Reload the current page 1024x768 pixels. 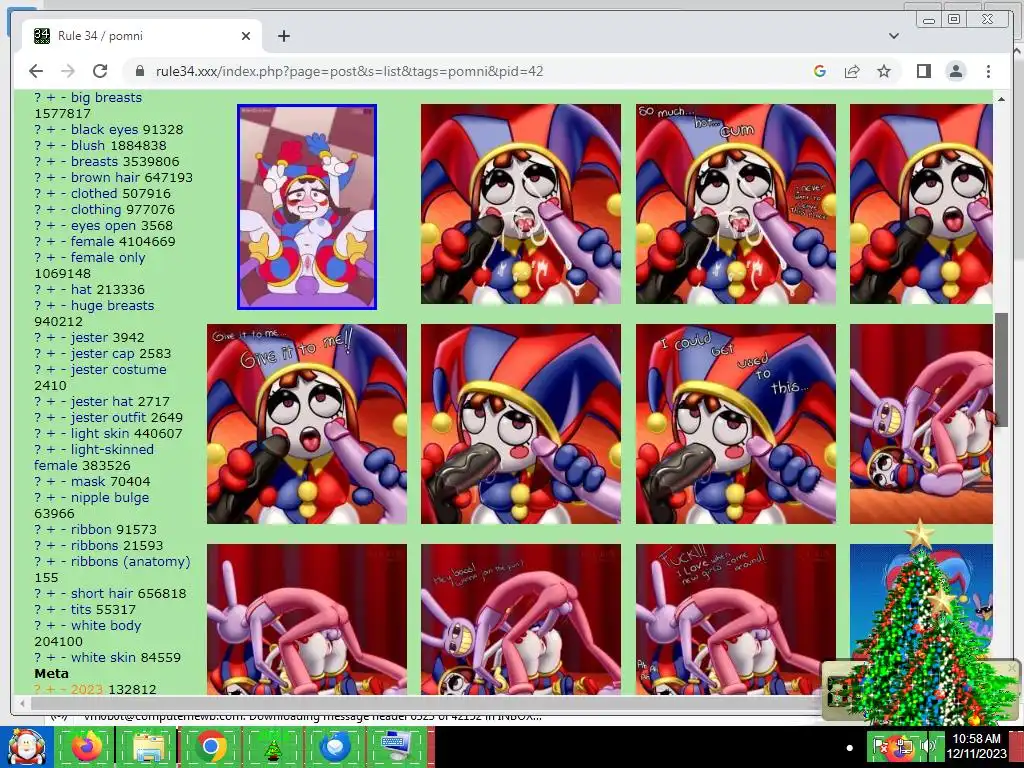tap(100, 71)
